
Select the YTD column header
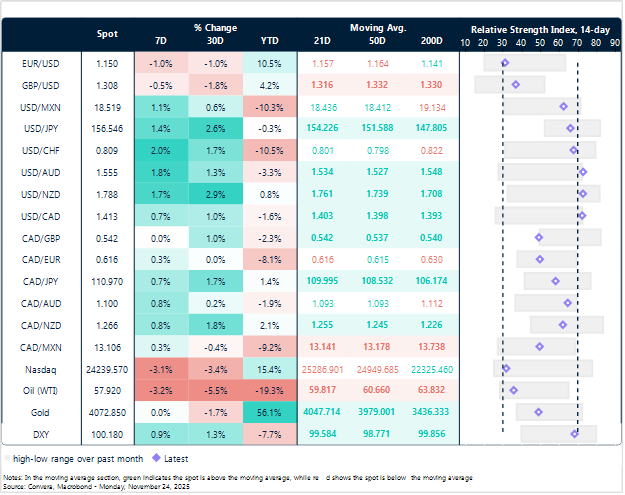269,41
